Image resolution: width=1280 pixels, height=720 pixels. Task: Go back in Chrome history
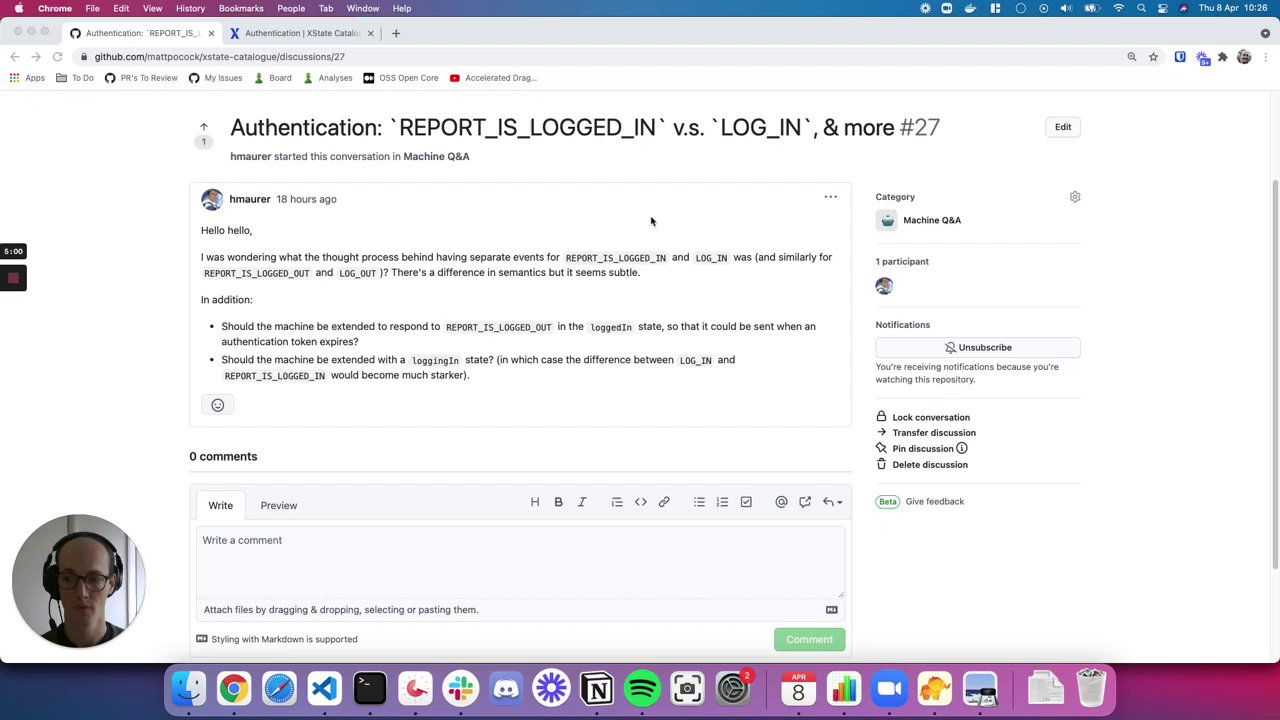tap(14, 57)
